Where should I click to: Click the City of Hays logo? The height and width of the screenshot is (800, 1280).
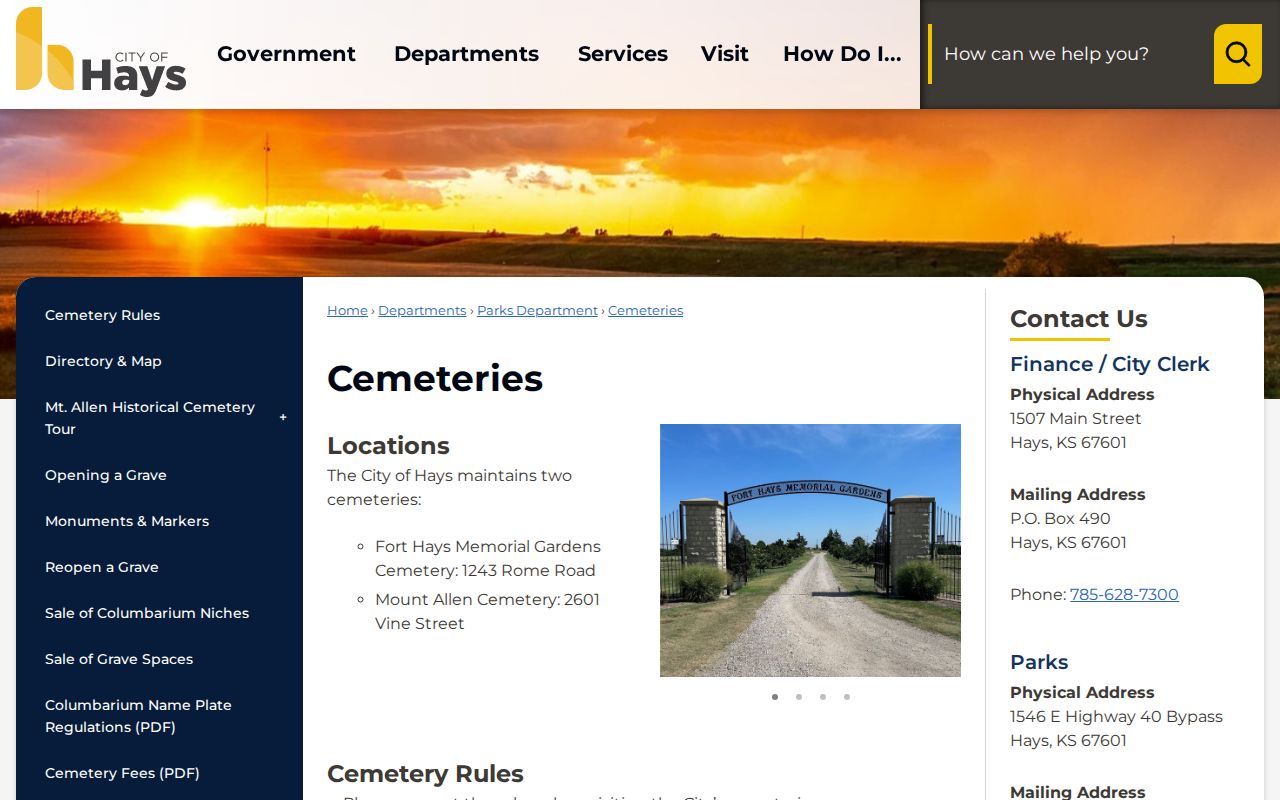[101, 52]
